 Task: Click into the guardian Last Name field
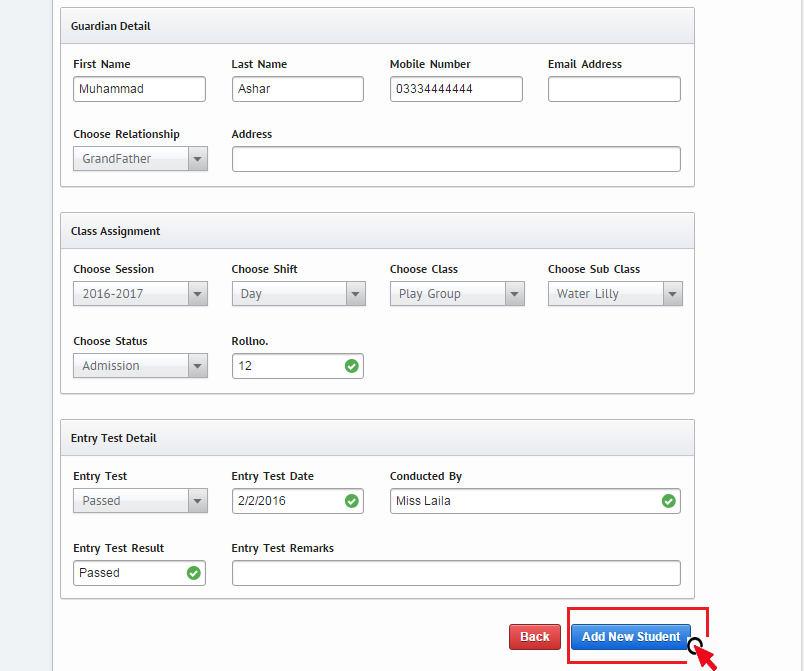point(297,89)
